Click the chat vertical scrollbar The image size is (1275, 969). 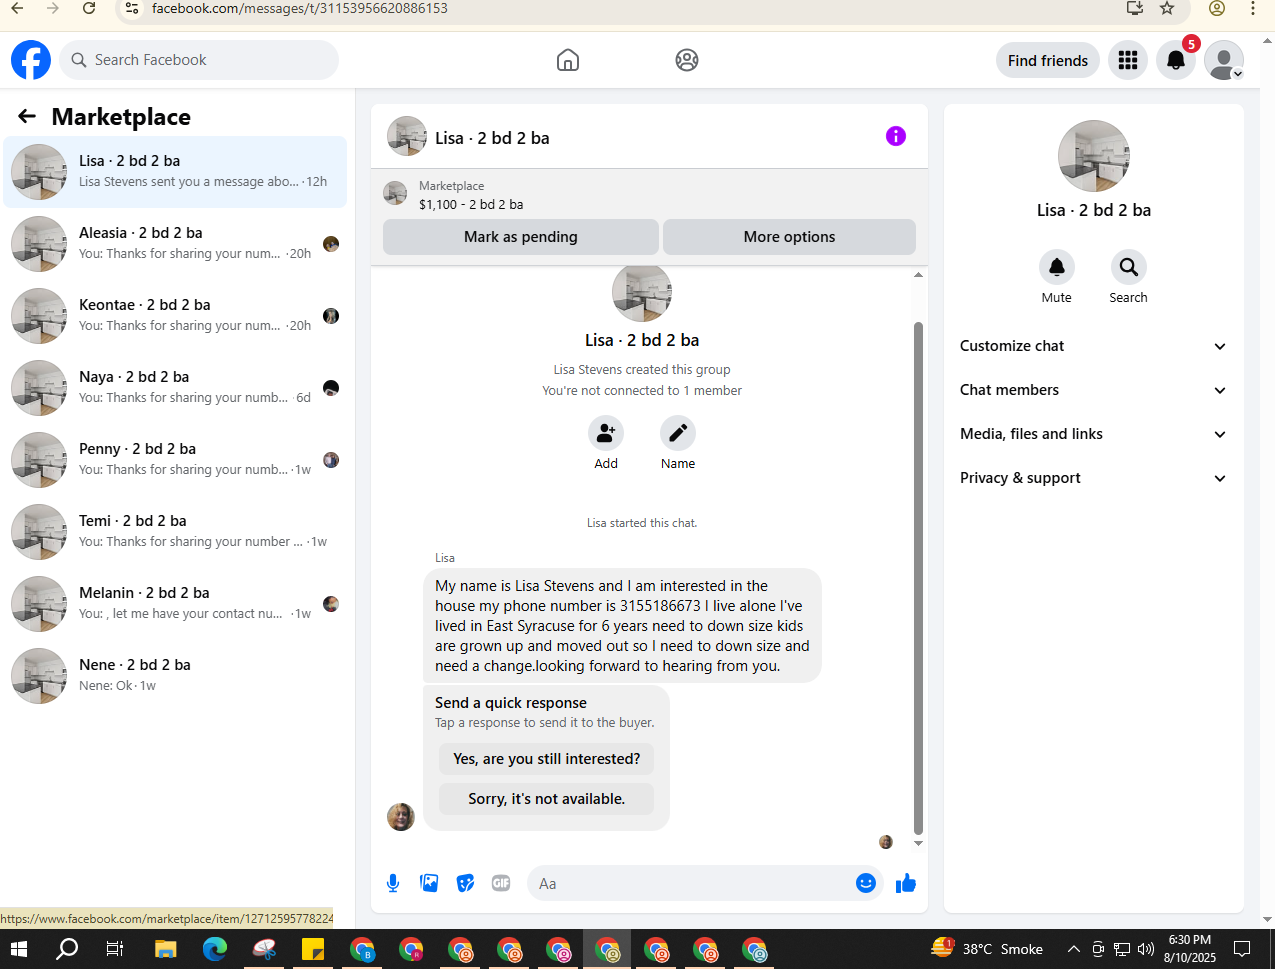pos(918,580)
